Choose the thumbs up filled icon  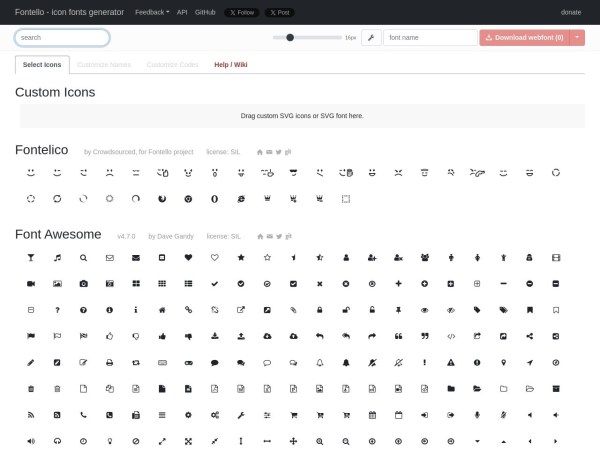tap(162, 336)
